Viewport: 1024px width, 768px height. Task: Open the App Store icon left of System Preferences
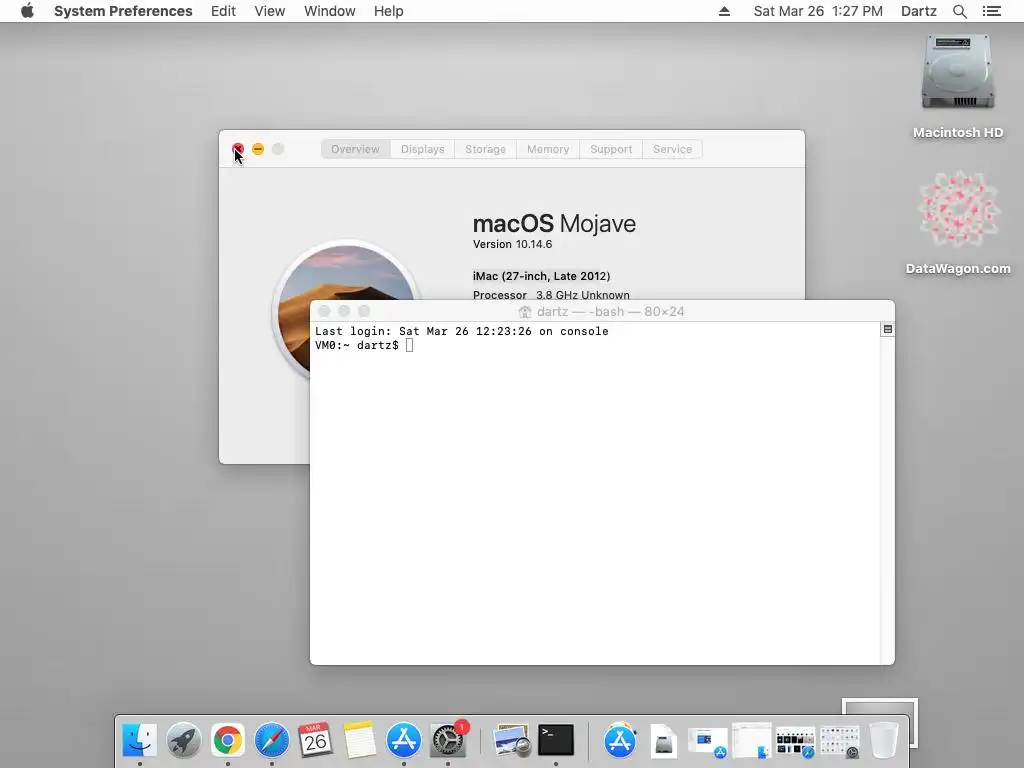click(x=404, y=740)
